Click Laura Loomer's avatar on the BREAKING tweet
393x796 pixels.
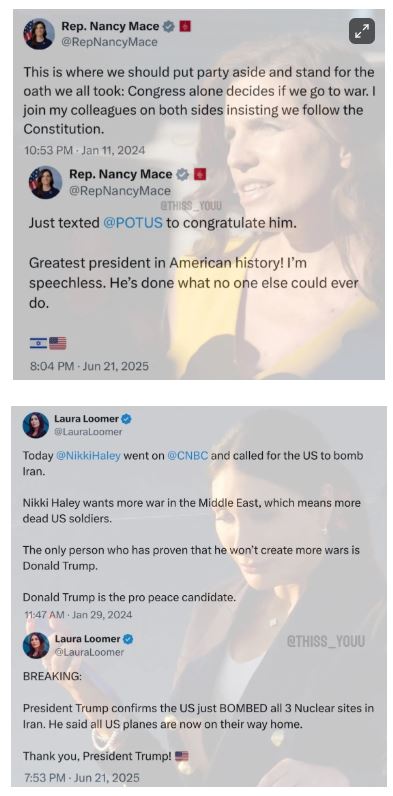click(36, 645)
